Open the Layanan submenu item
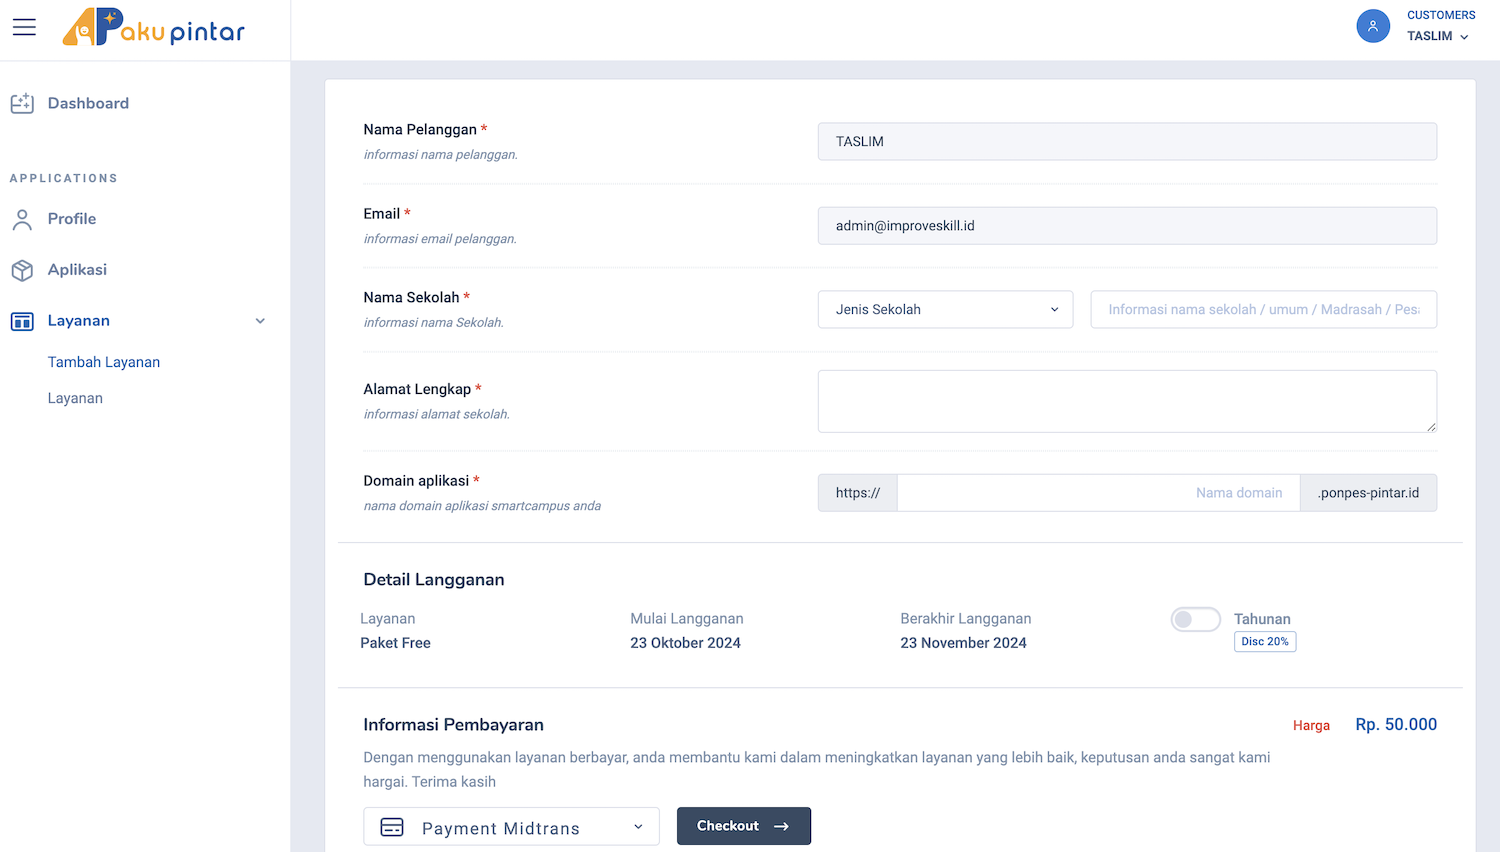 pos(75,398)
